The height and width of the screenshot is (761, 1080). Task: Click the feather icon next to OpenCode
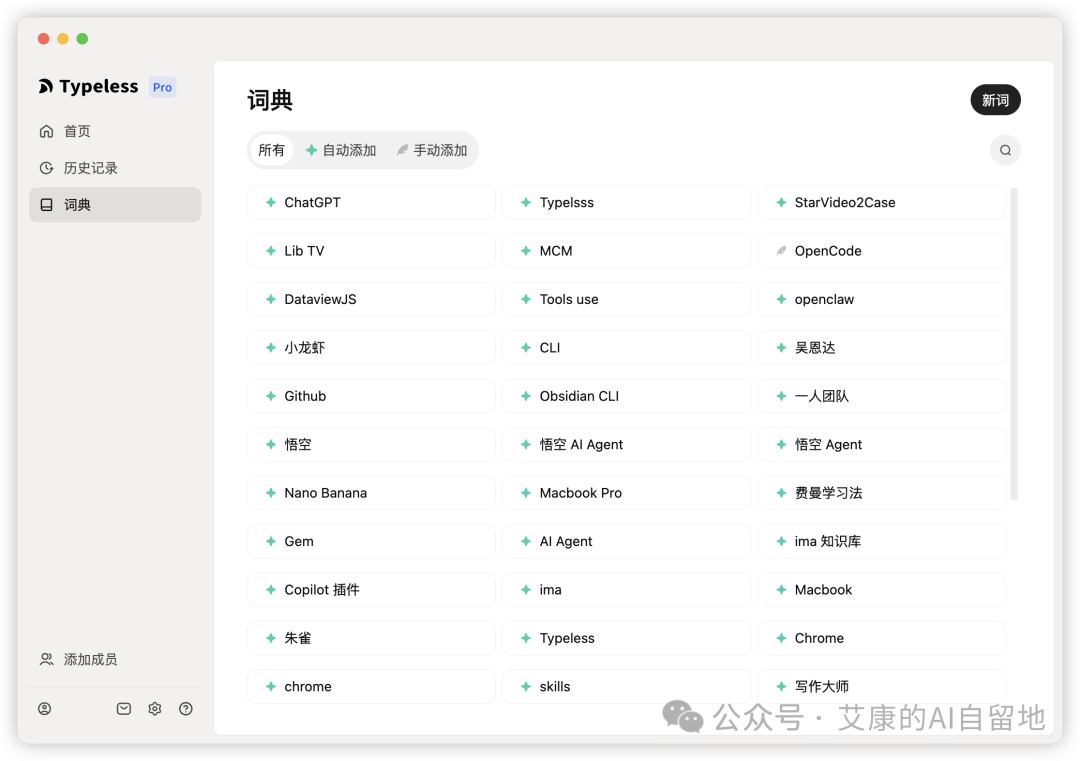coord(781,251)
